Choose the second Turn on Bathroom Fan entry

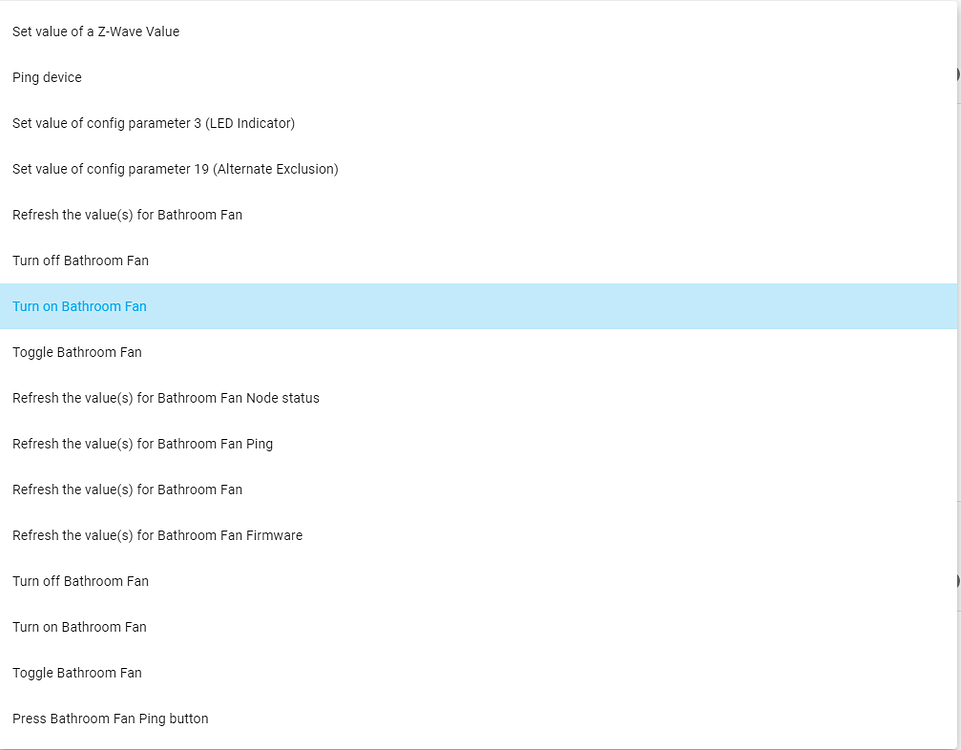(x=79, y=627)
